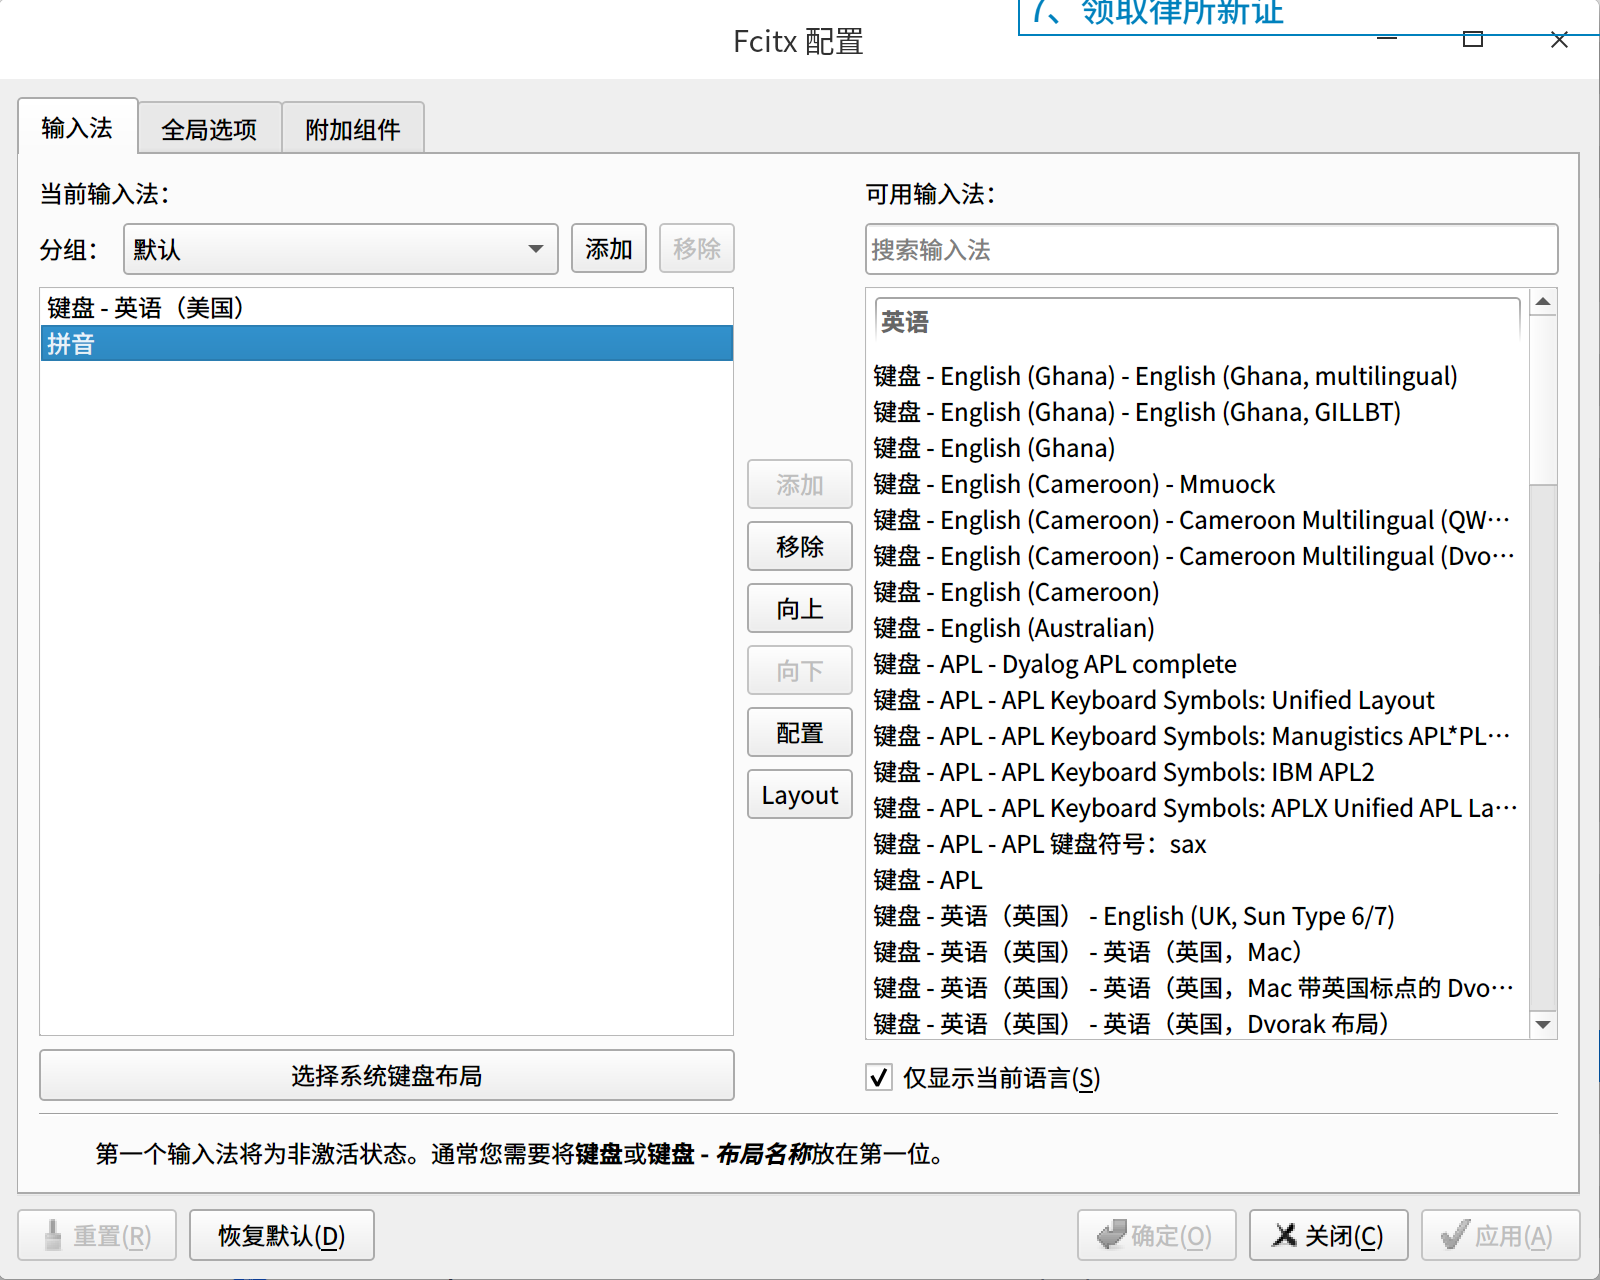Click the middle 移除 button
Screen dimensions: 1600x1280
click(x=800, y=546)
